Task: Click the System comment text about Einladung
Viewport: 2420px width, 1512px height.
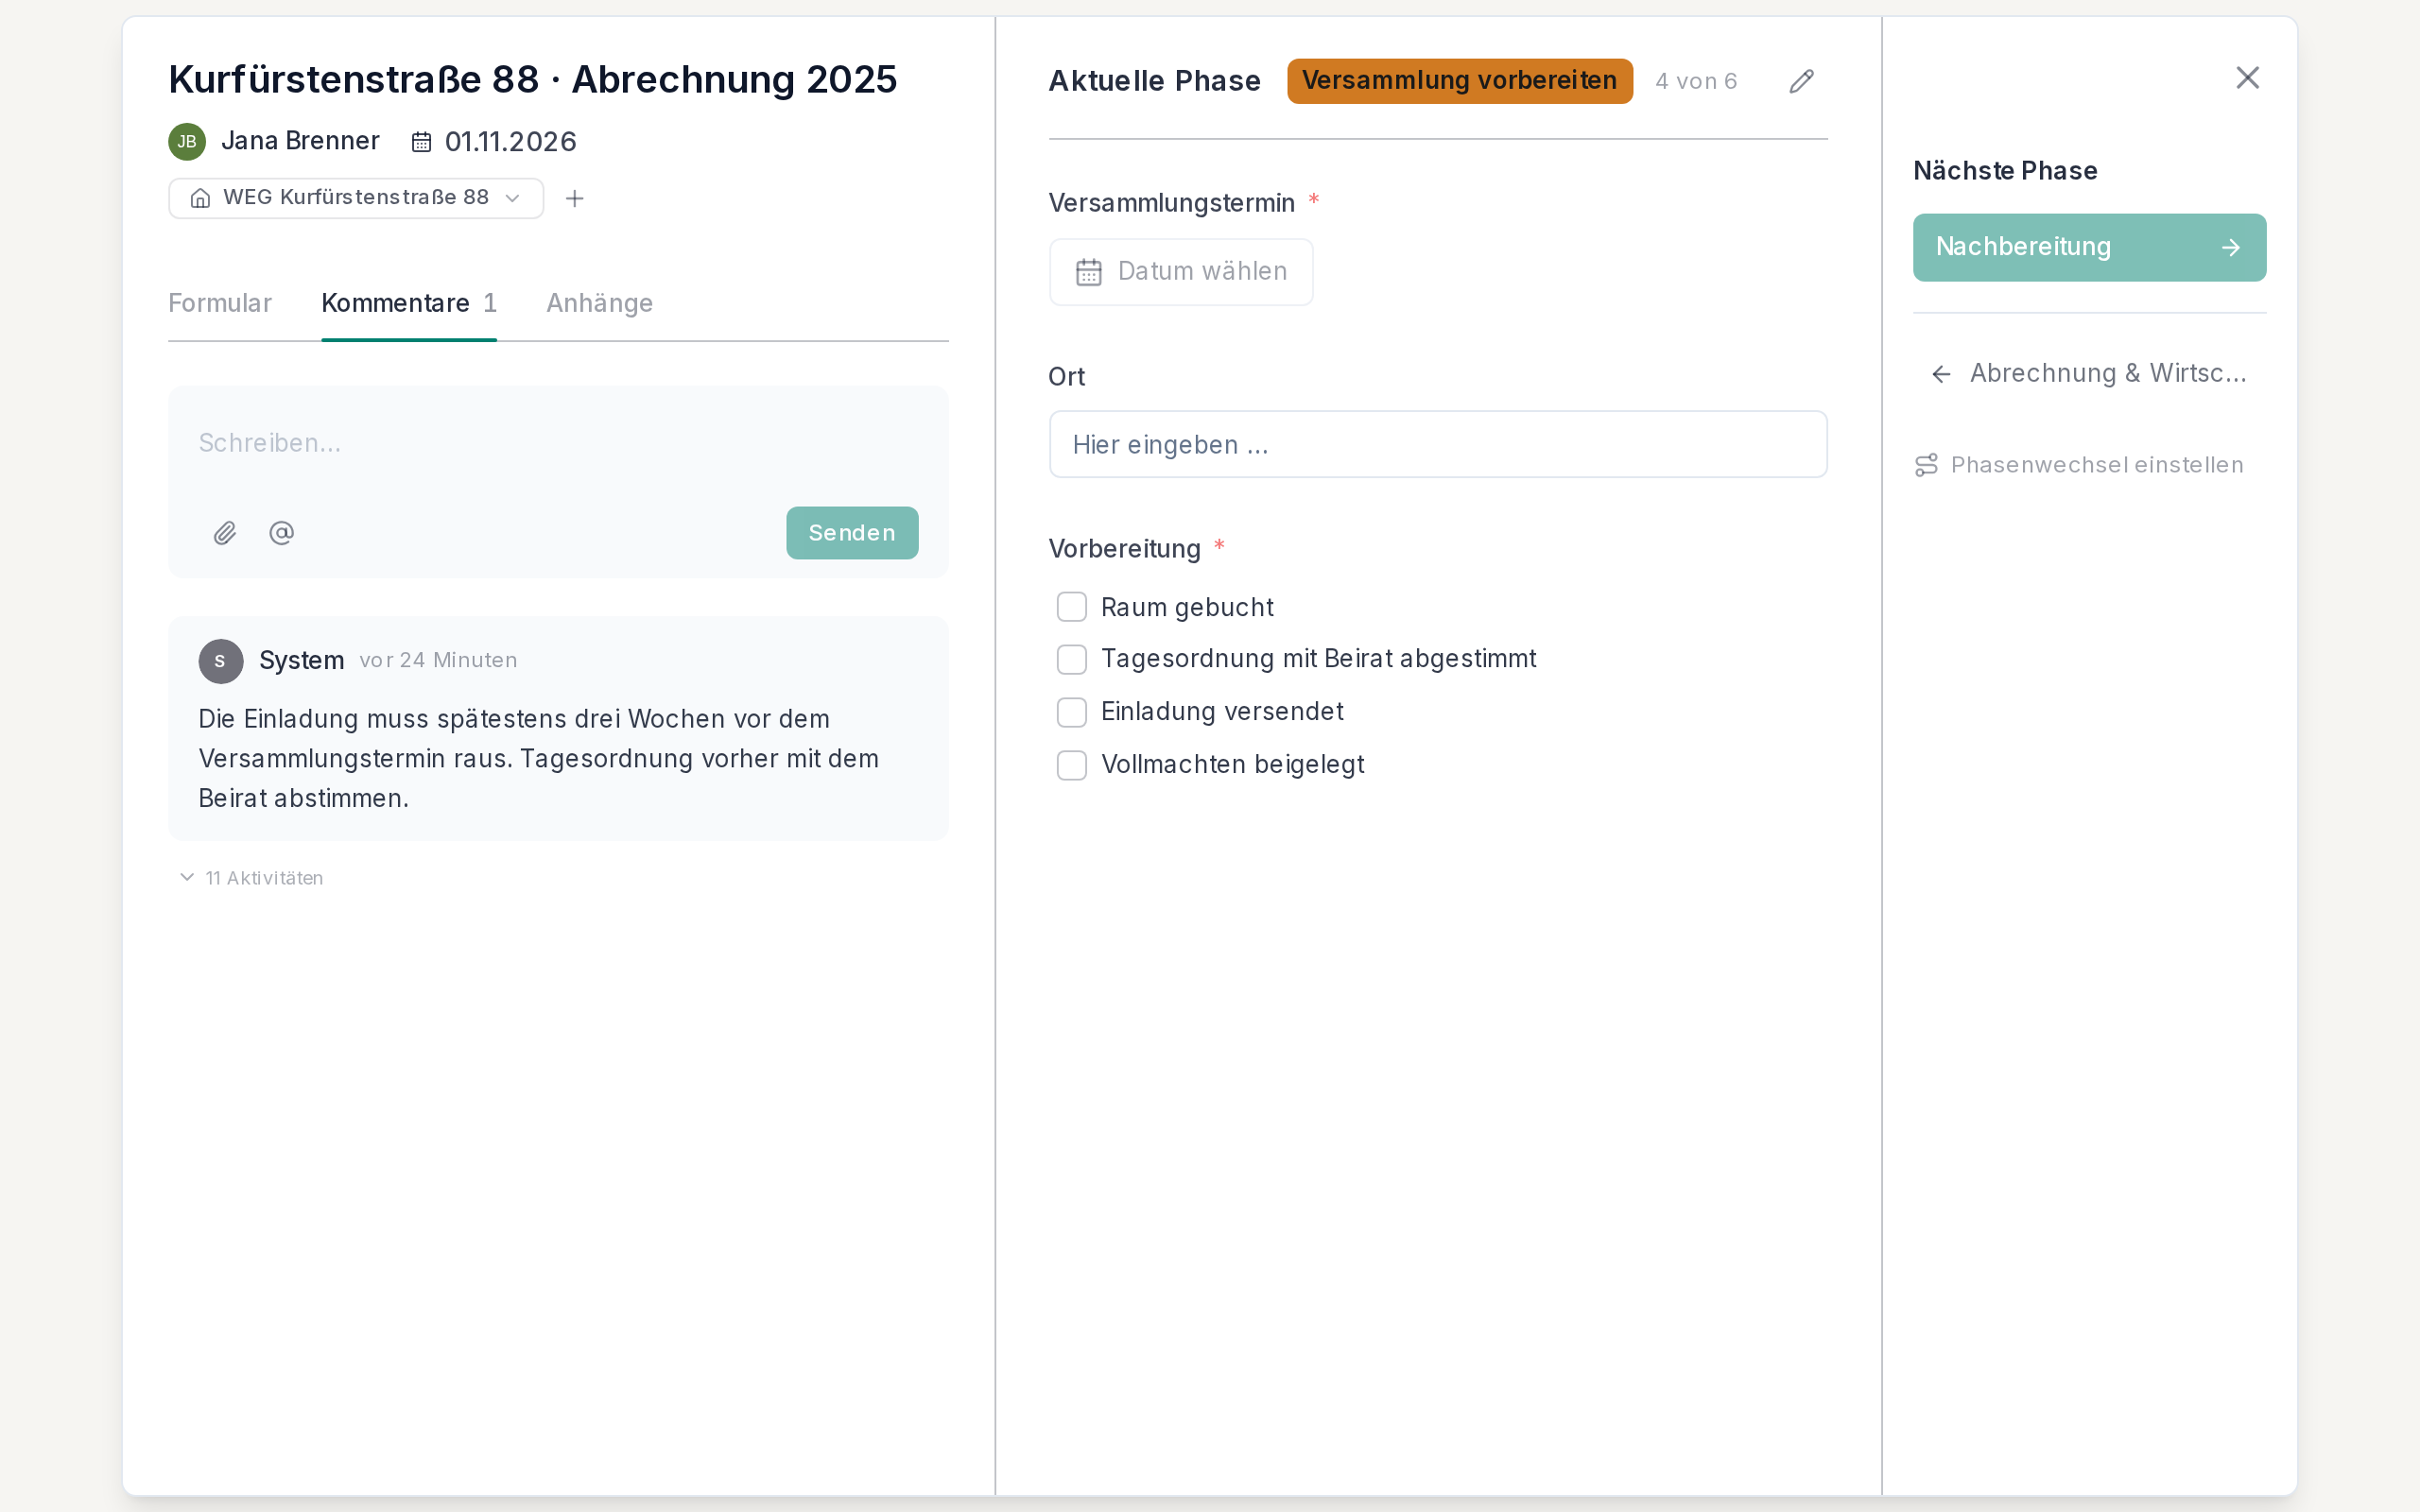Action: coord(539,758)
